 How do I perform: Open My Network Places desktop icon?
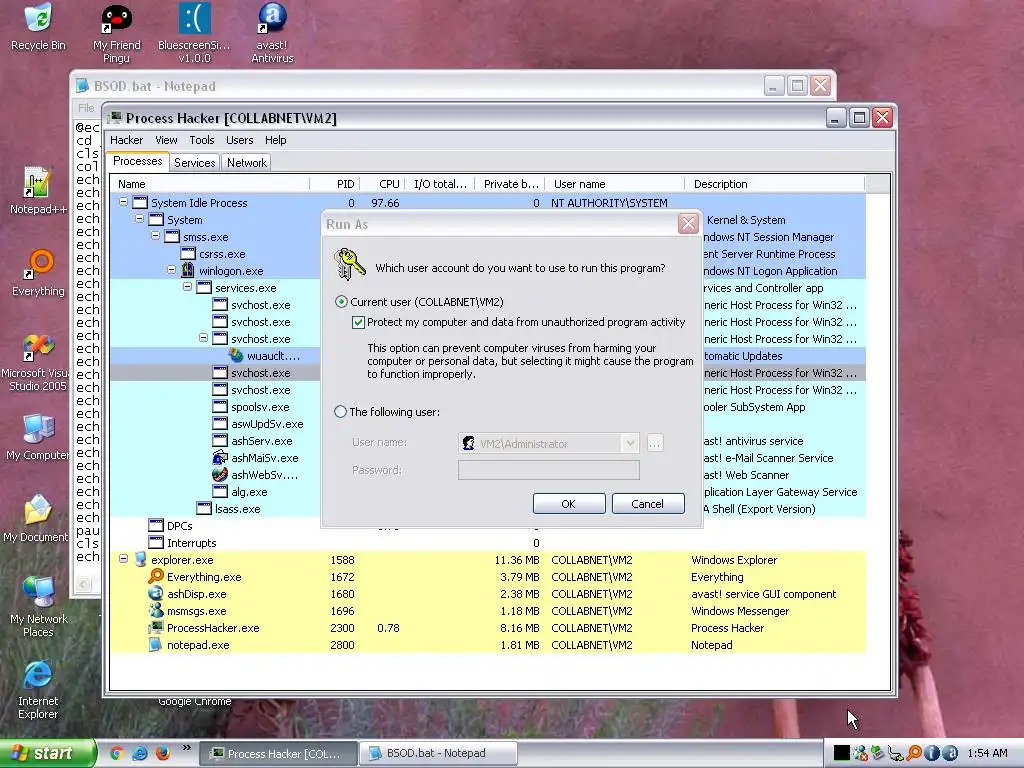click(x=39, y=607)
